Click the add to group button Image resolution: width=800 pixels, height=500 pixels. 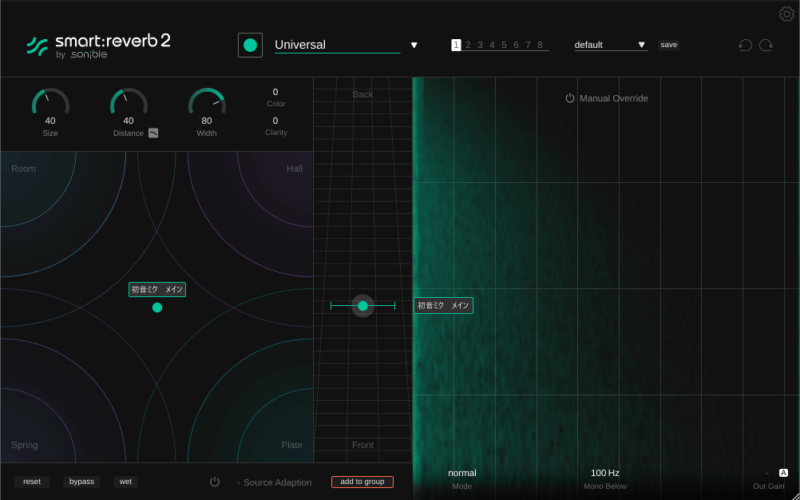[362, 482]
